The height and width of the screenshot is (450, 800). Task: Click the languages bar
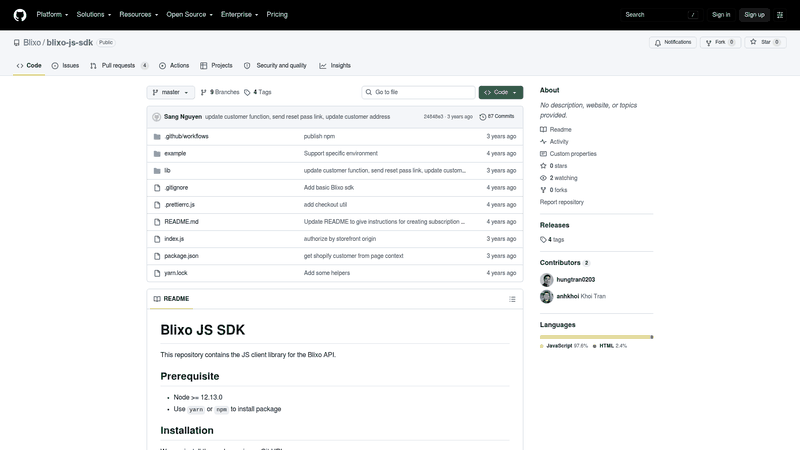596,337
